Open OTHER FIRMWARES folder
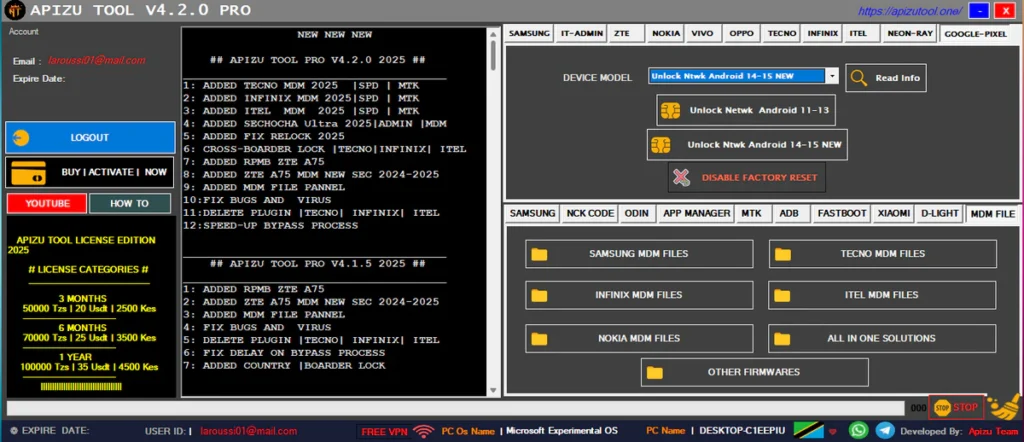Viewport: 1024px width, 442px height. click(754, 372)
